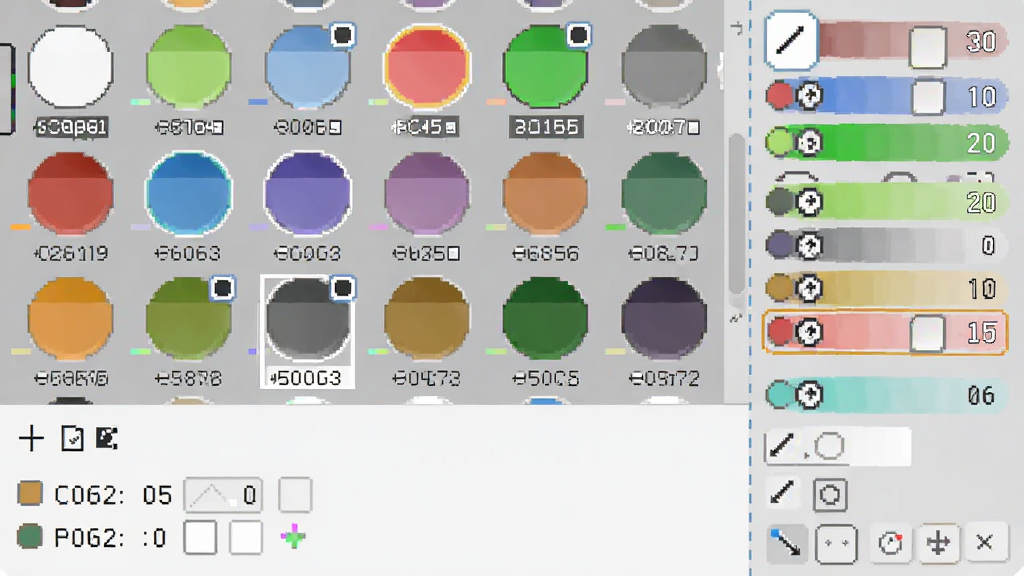Click the target icon on the gray slider row

809,246
